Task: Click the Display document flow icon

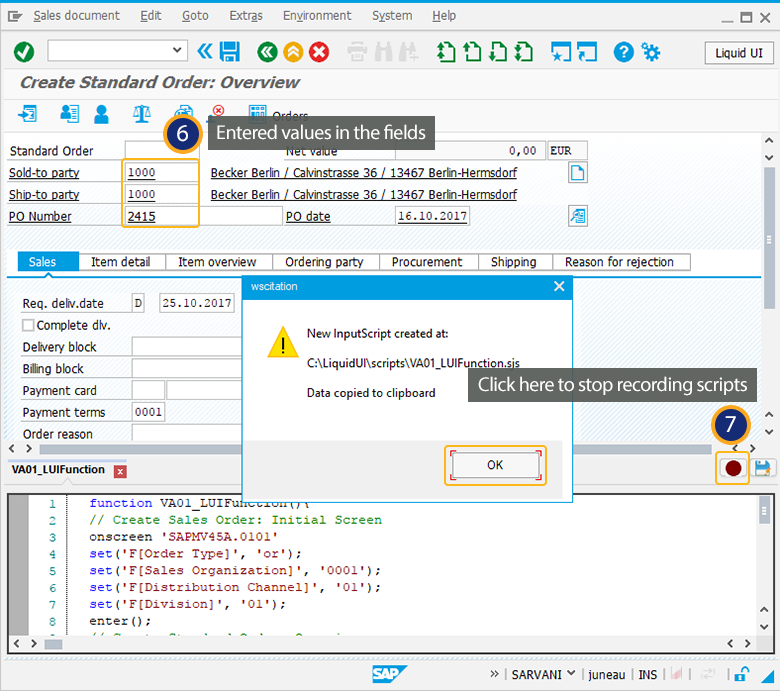Action: click(27, 113)
